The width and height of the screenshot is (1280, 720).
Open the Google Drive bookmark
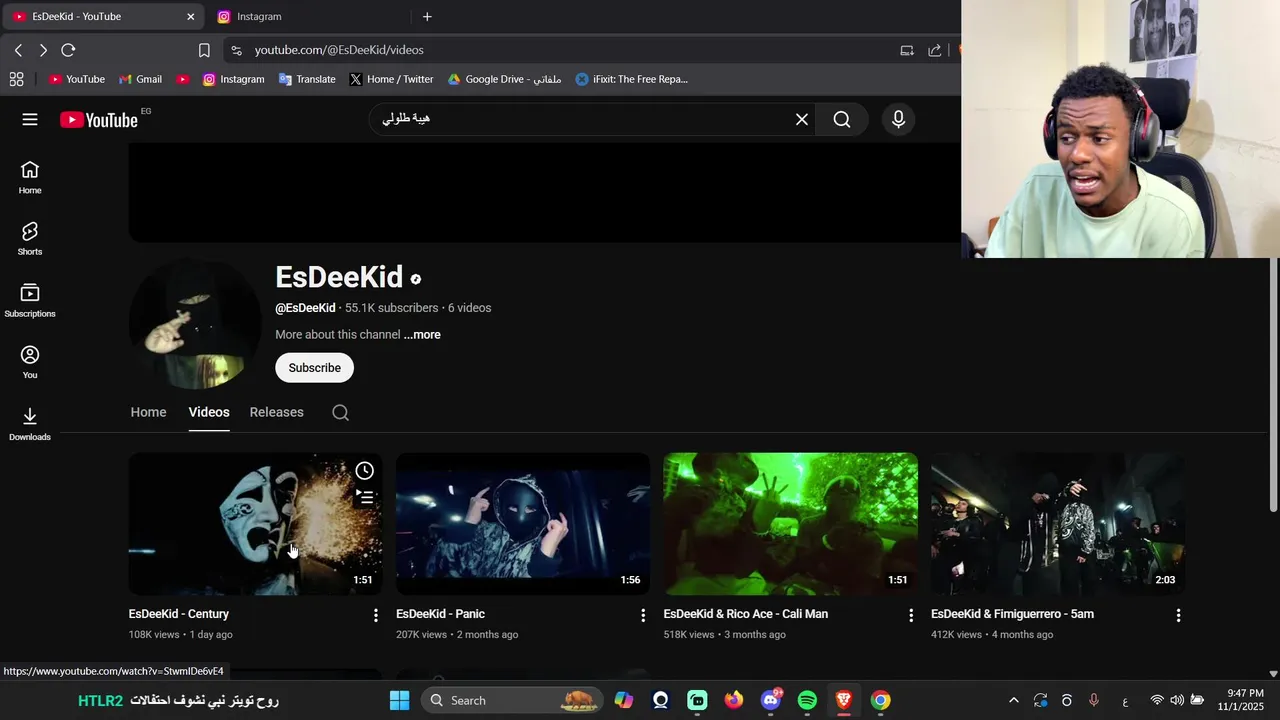tap(504, 79)
